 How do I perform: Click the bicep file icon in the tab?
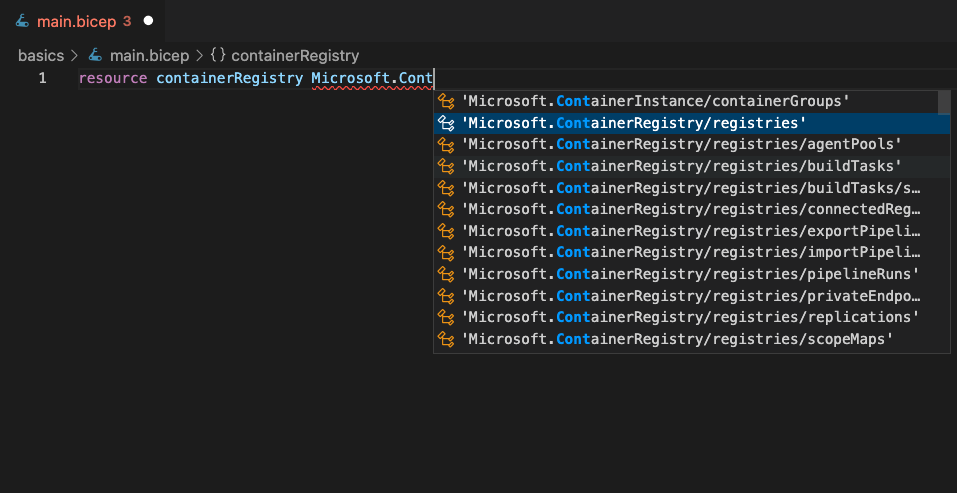point(23,21)
